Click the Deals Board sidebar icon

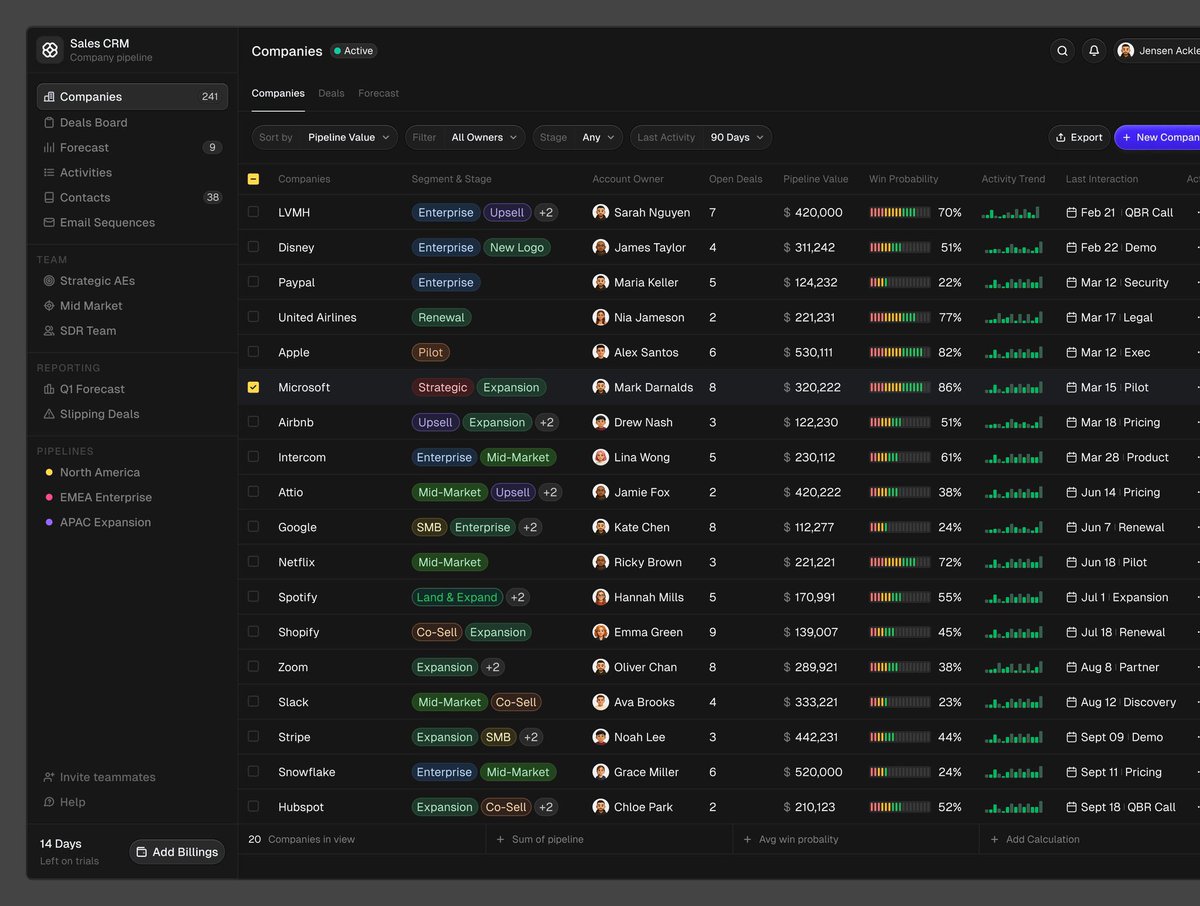point(49,122)
